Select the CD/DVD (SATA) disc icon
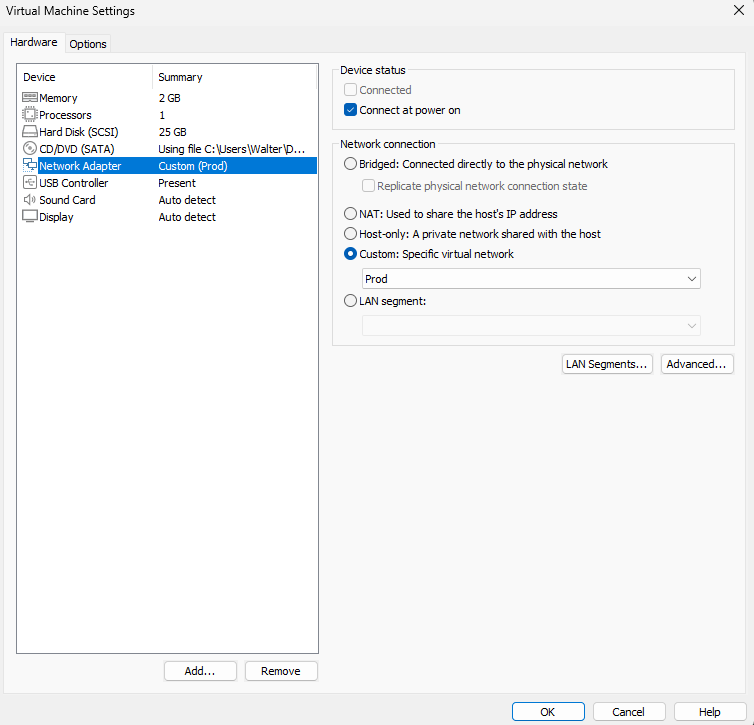Viewport: 754px width, 725px height. [29, 149]
